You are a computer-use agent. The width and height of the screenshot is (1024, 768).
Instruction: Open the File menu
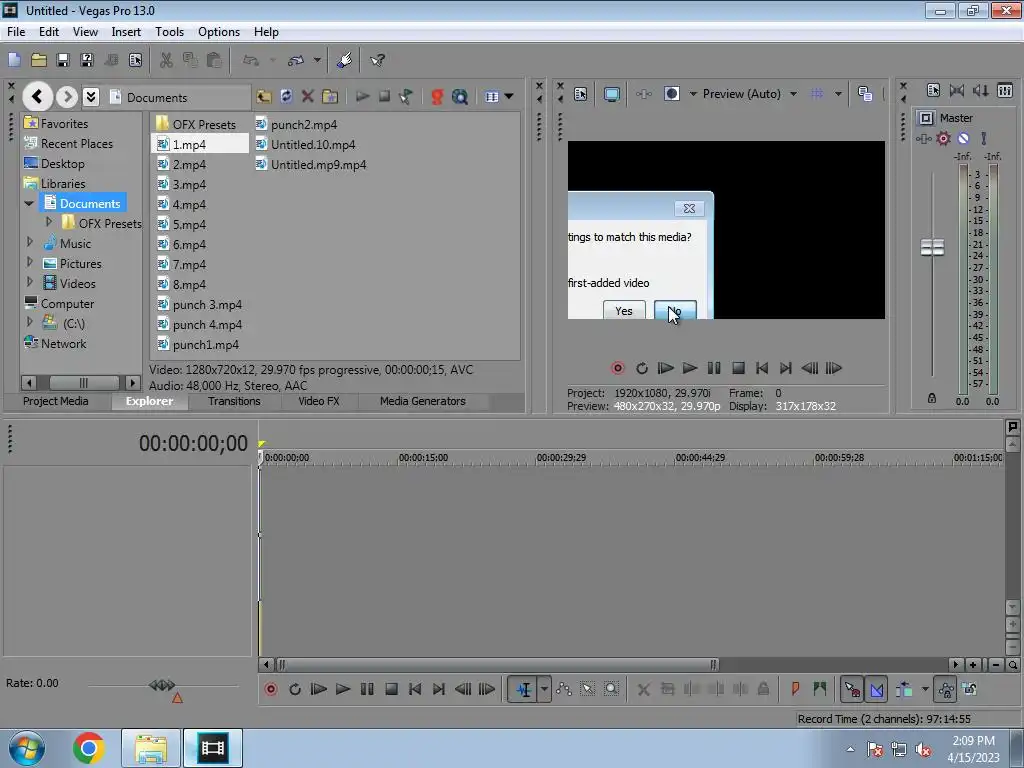[x=16, y=31]
